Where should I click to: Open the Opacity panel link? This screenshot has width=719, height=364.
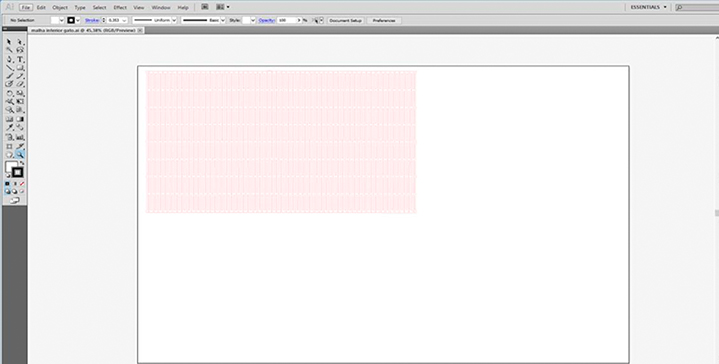pos(266,21)
